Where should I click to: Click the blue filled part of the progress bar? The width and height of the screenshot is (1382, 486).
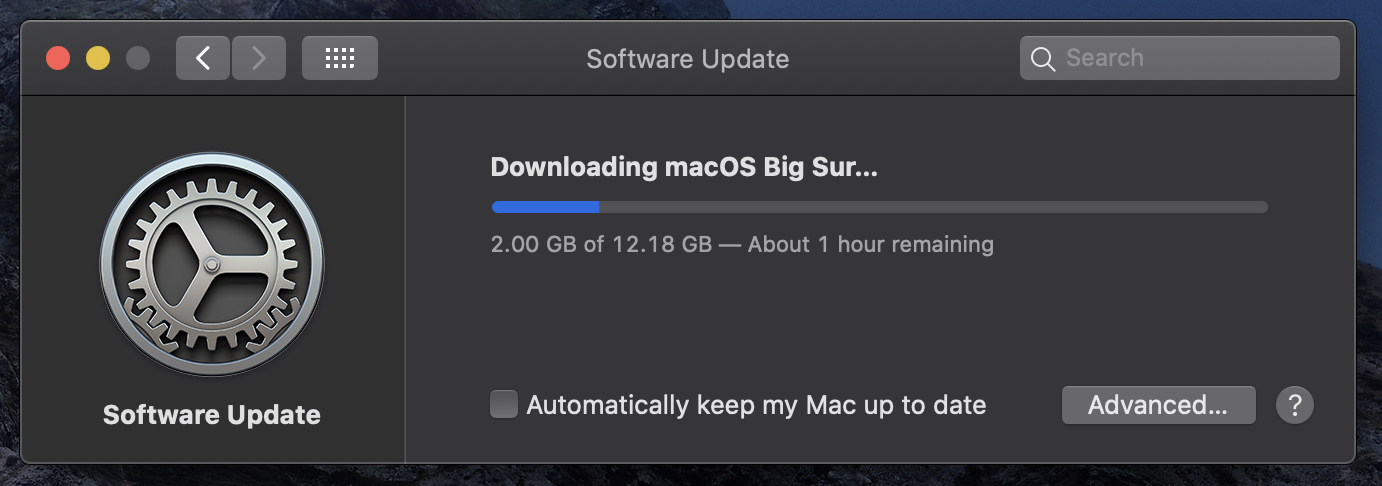point(545,207)
